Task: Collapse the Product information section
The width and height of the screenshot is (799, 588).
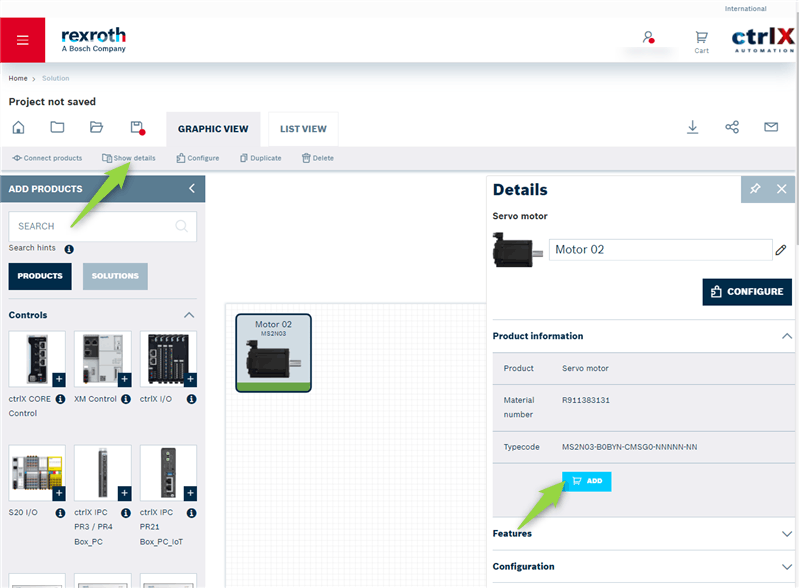Action: coord(787,336)
